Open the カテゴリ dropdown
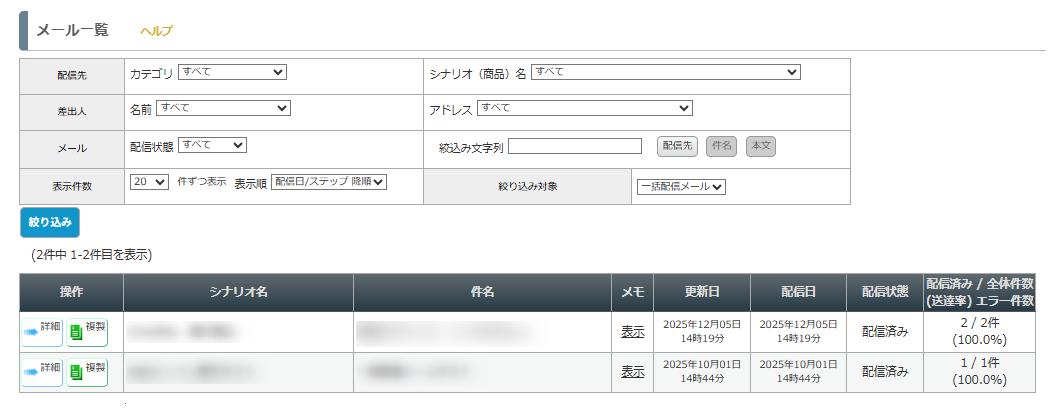The width and height of the screenshot is (1061, 410). click(232, 72)
